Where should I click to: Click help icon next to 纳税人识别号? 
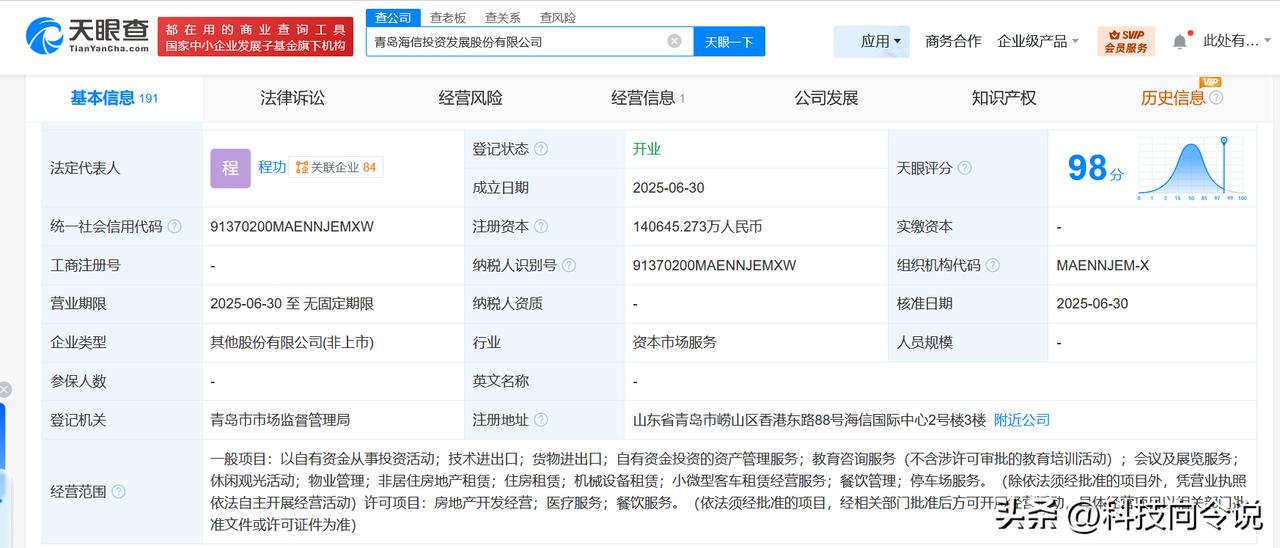pyautogui.click(x=569, y=265)
